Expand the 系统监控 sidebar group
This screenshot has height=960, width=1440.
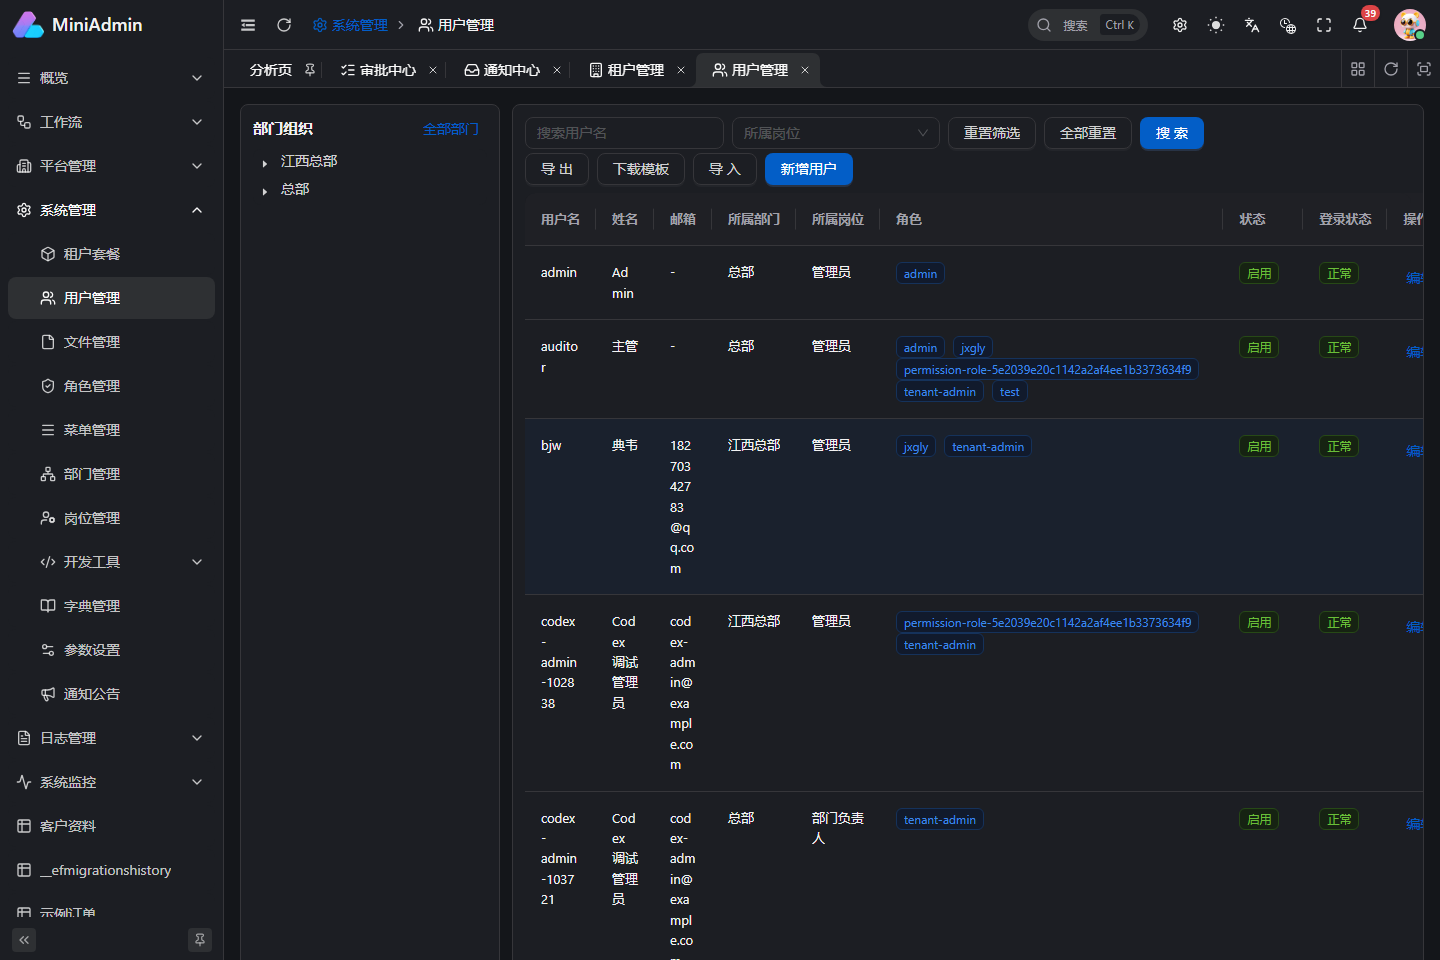pos(111,782)
